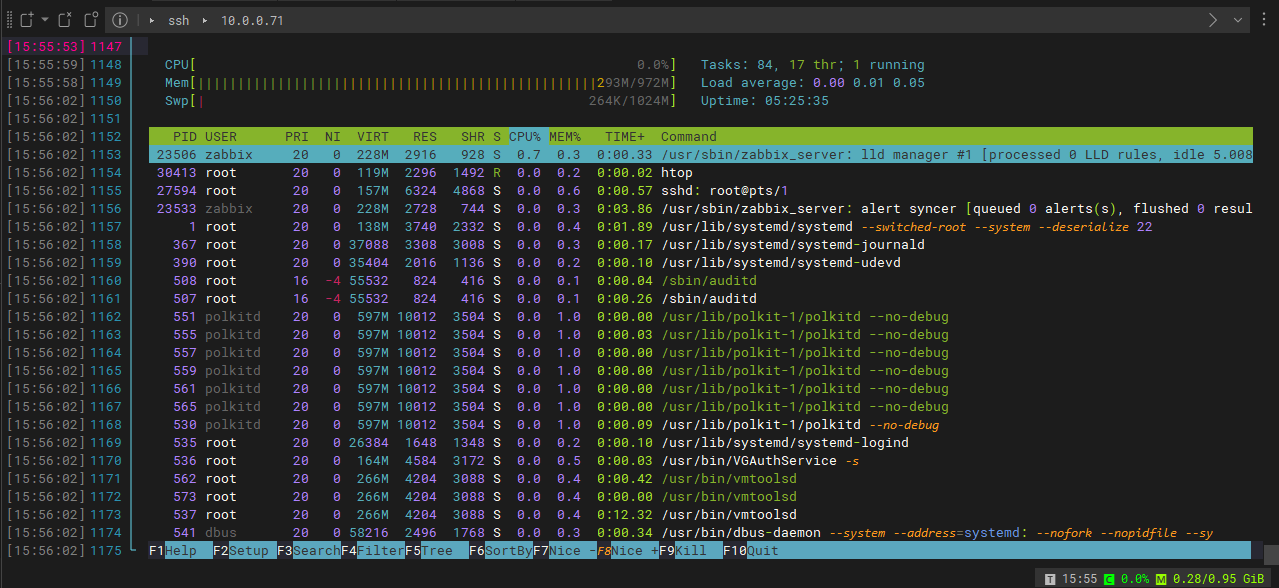
Task: Click the Tasks: 84, 17 thr text
Action: tap(769, 65)
